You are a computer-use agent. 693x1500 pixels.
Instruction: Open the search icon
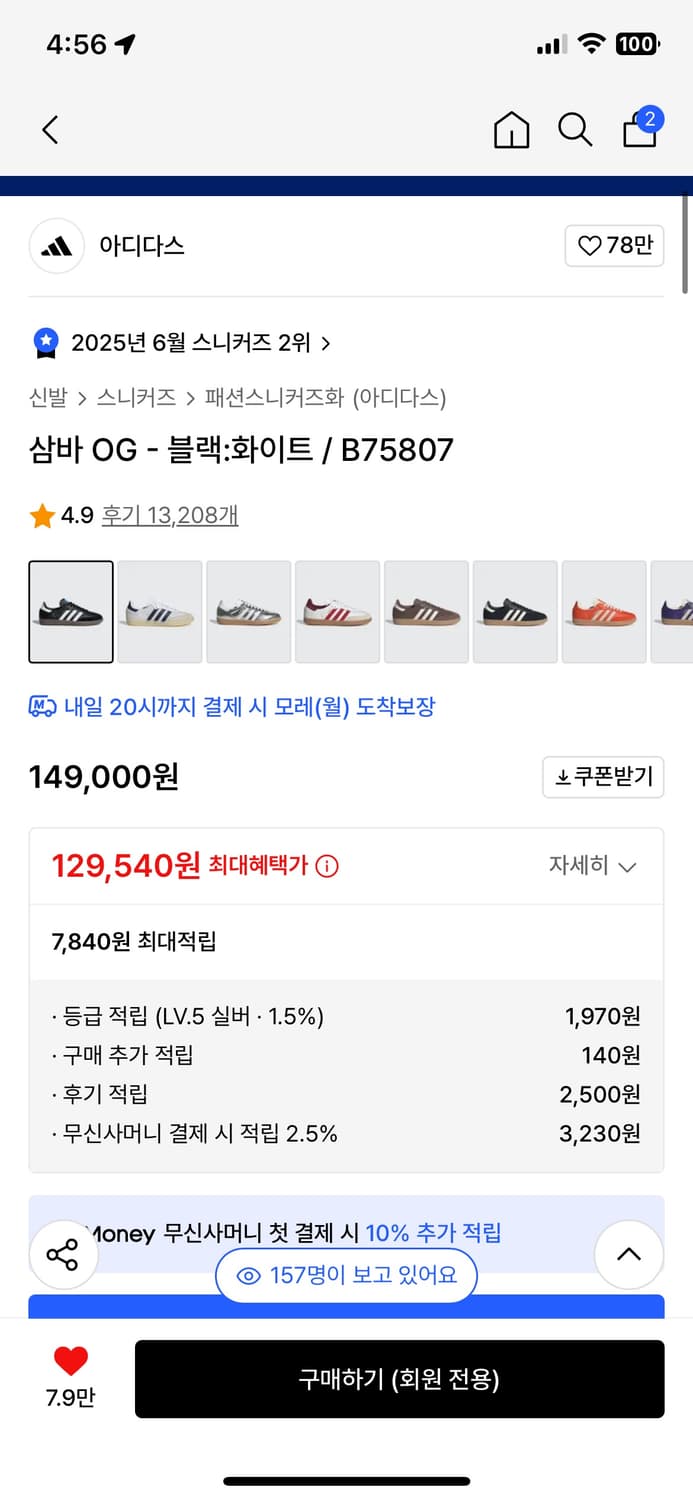[575, 129]
